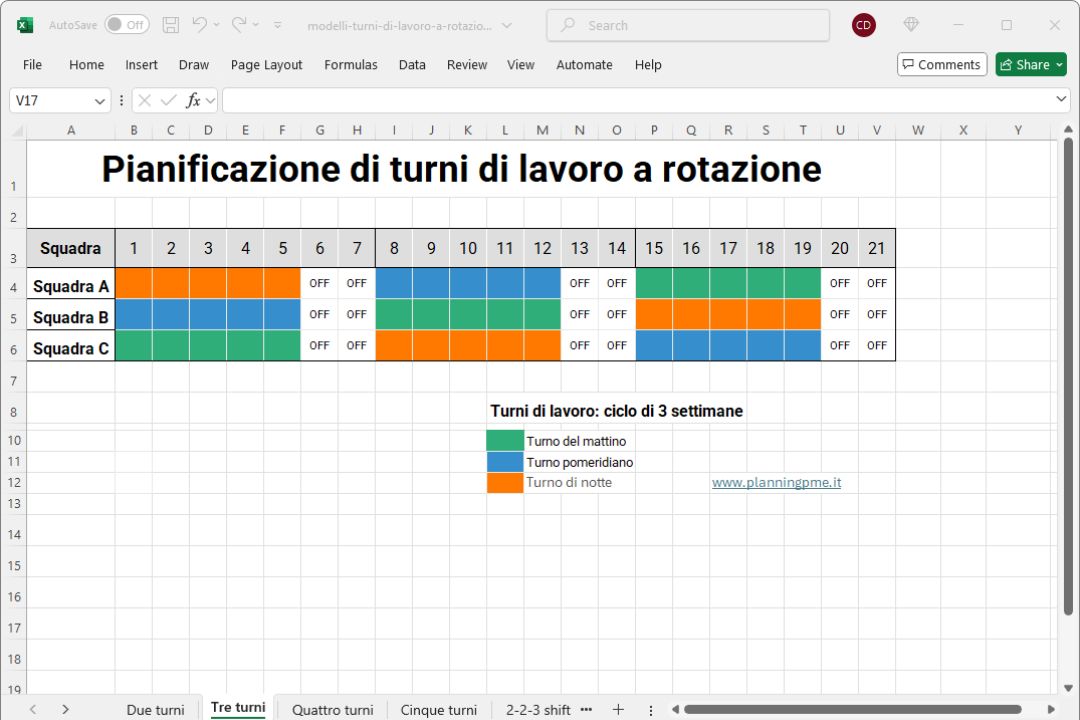
Task: Click the formula bar cancel X icon
Action: pyautogui.click(x=145, y=100)
